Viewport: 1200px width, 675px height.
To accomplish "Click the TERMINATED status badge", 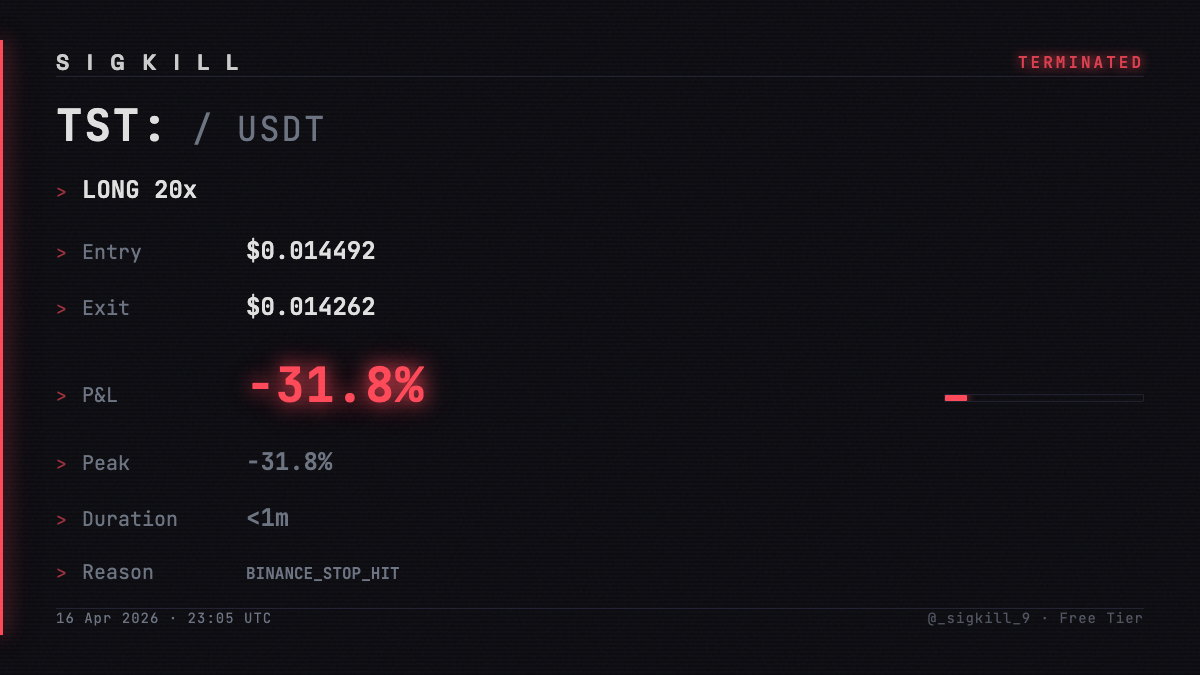I will point(1080,63).
